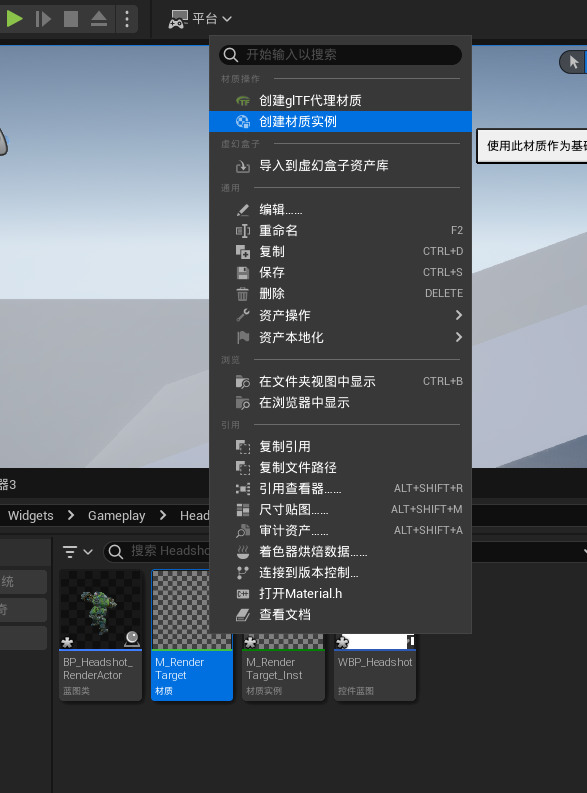Click the steaming bowl icon beside 着色器烘焙数据

click(x=243, y=552)
